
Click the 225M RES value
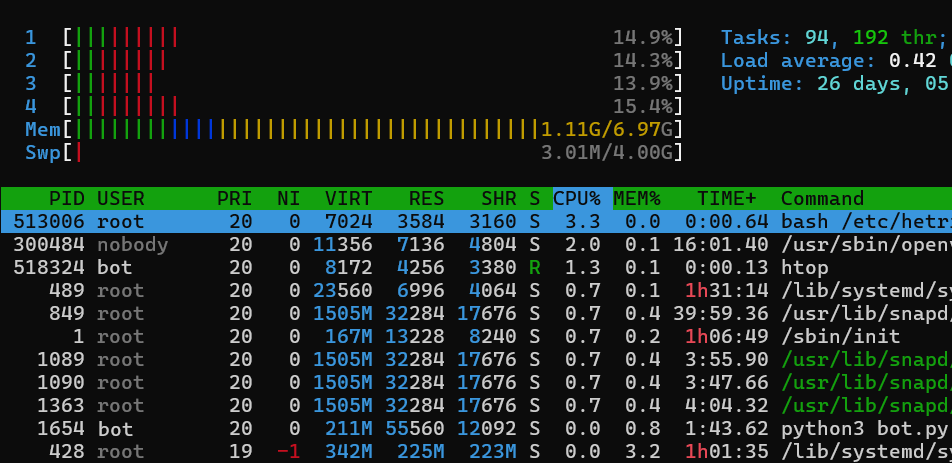tap(420, 452)
